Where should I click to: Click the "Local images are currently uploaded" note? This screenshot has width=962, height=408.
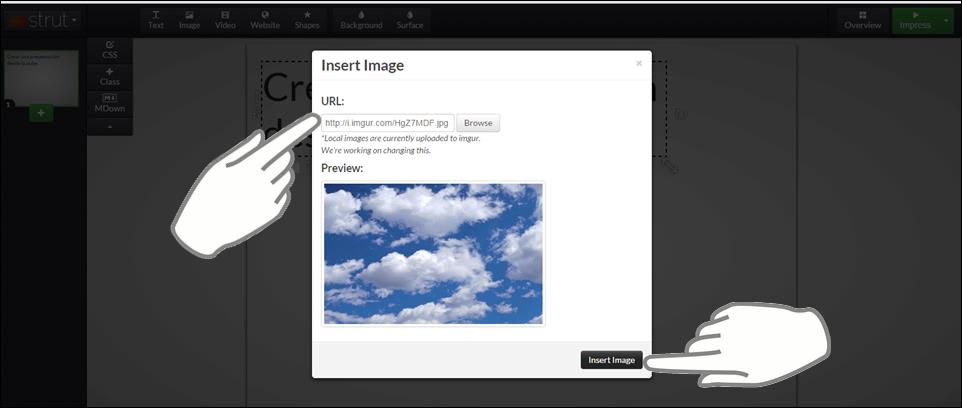[x=401, y=139]
